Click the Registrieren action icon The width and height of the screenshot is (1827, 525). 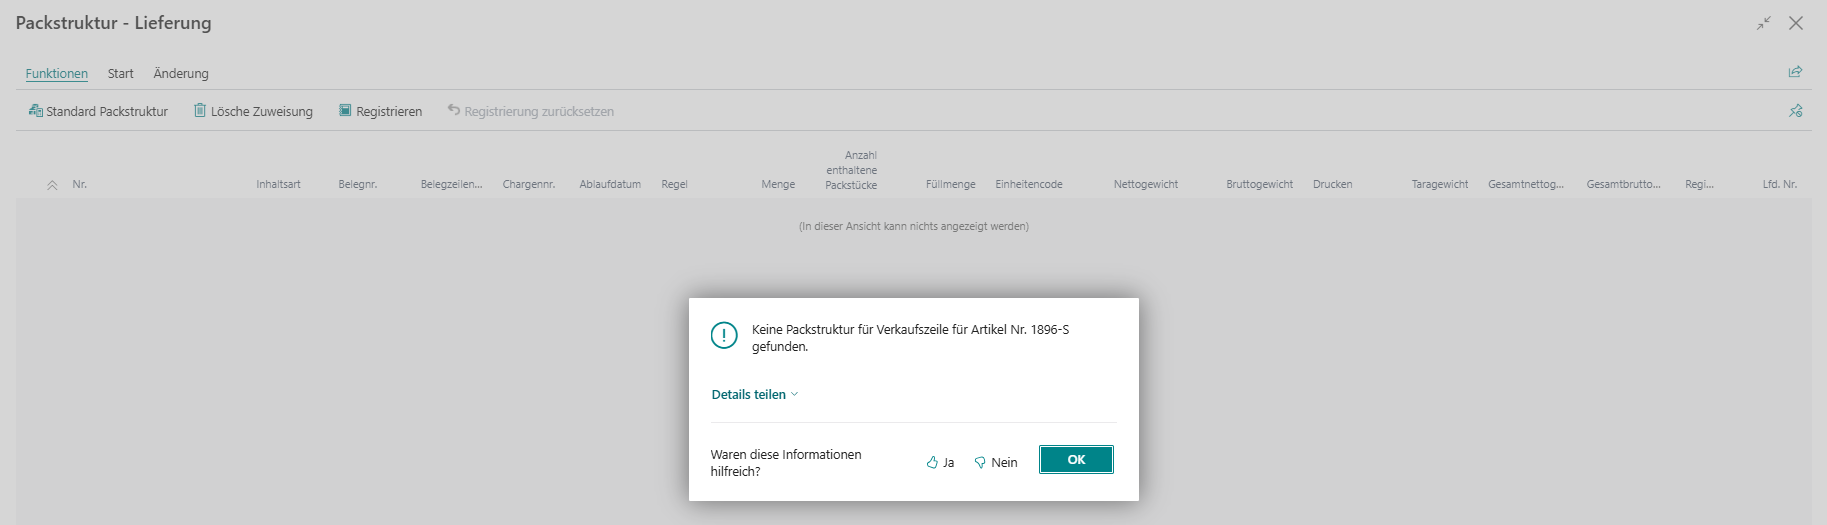(x=345, y=111)
